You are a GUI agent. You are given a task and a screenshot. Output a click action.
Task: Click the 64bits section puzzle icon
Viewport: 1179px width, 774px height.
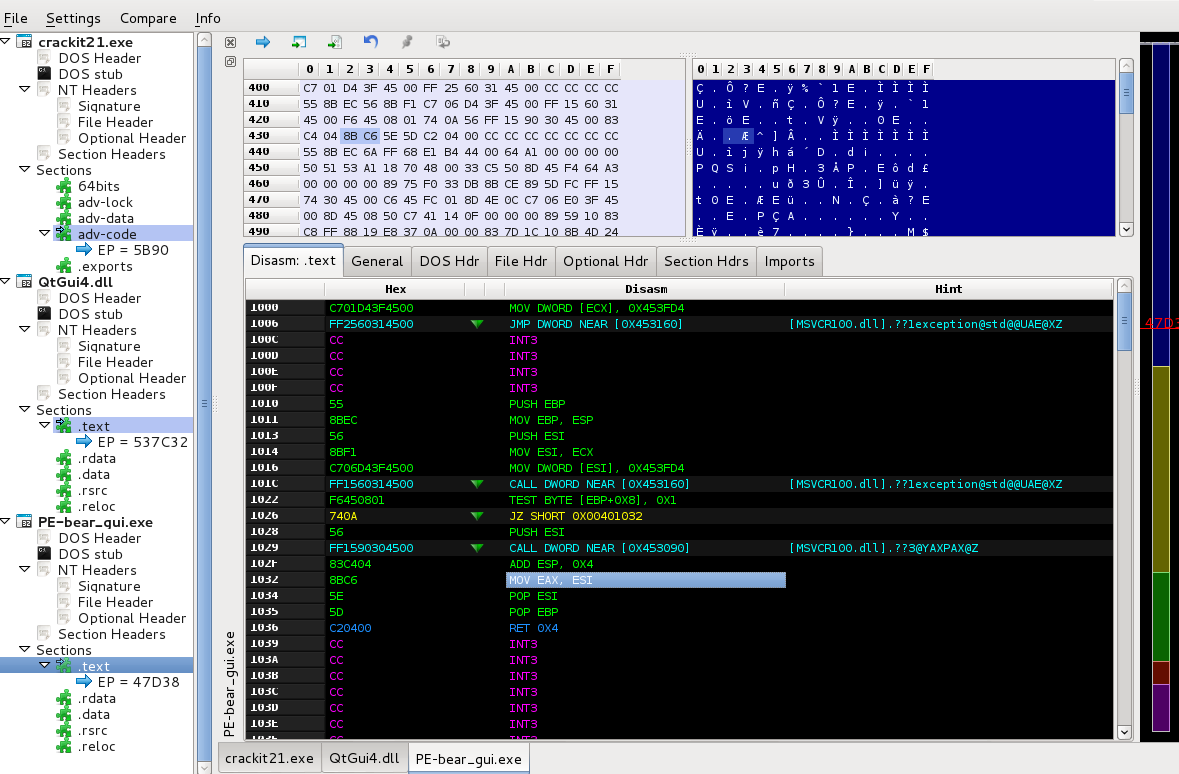tap(64, 186)
